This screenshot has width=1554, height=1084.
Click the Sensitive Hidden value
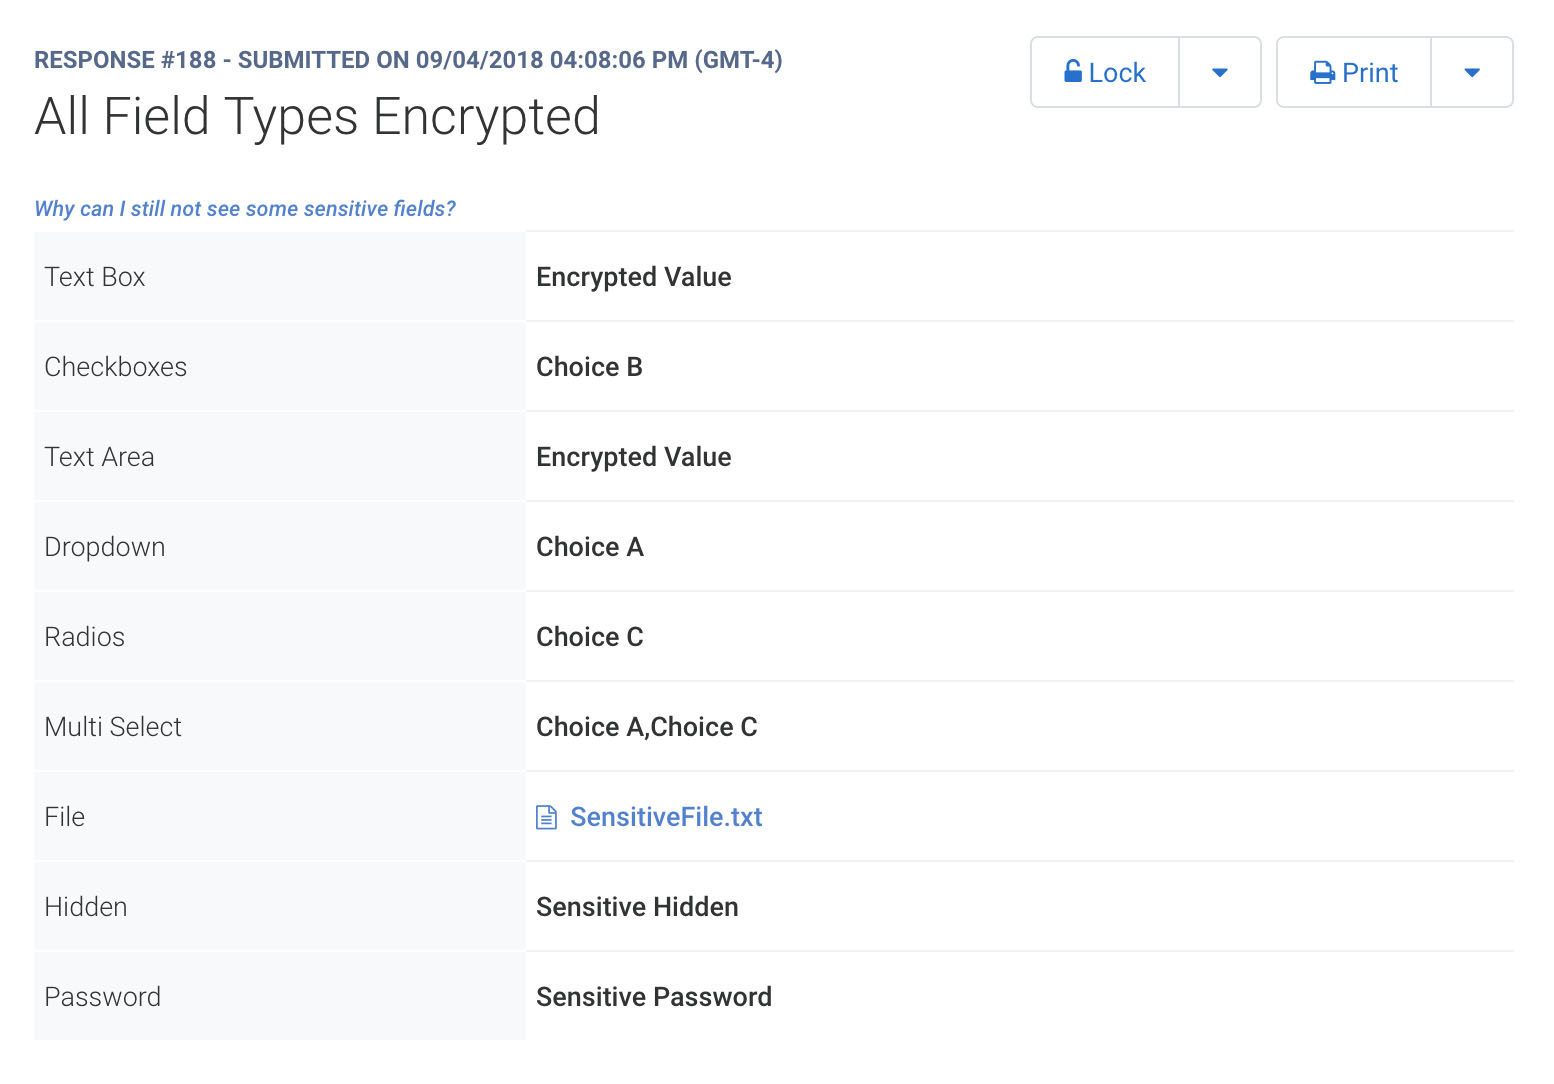pos(637,907)
